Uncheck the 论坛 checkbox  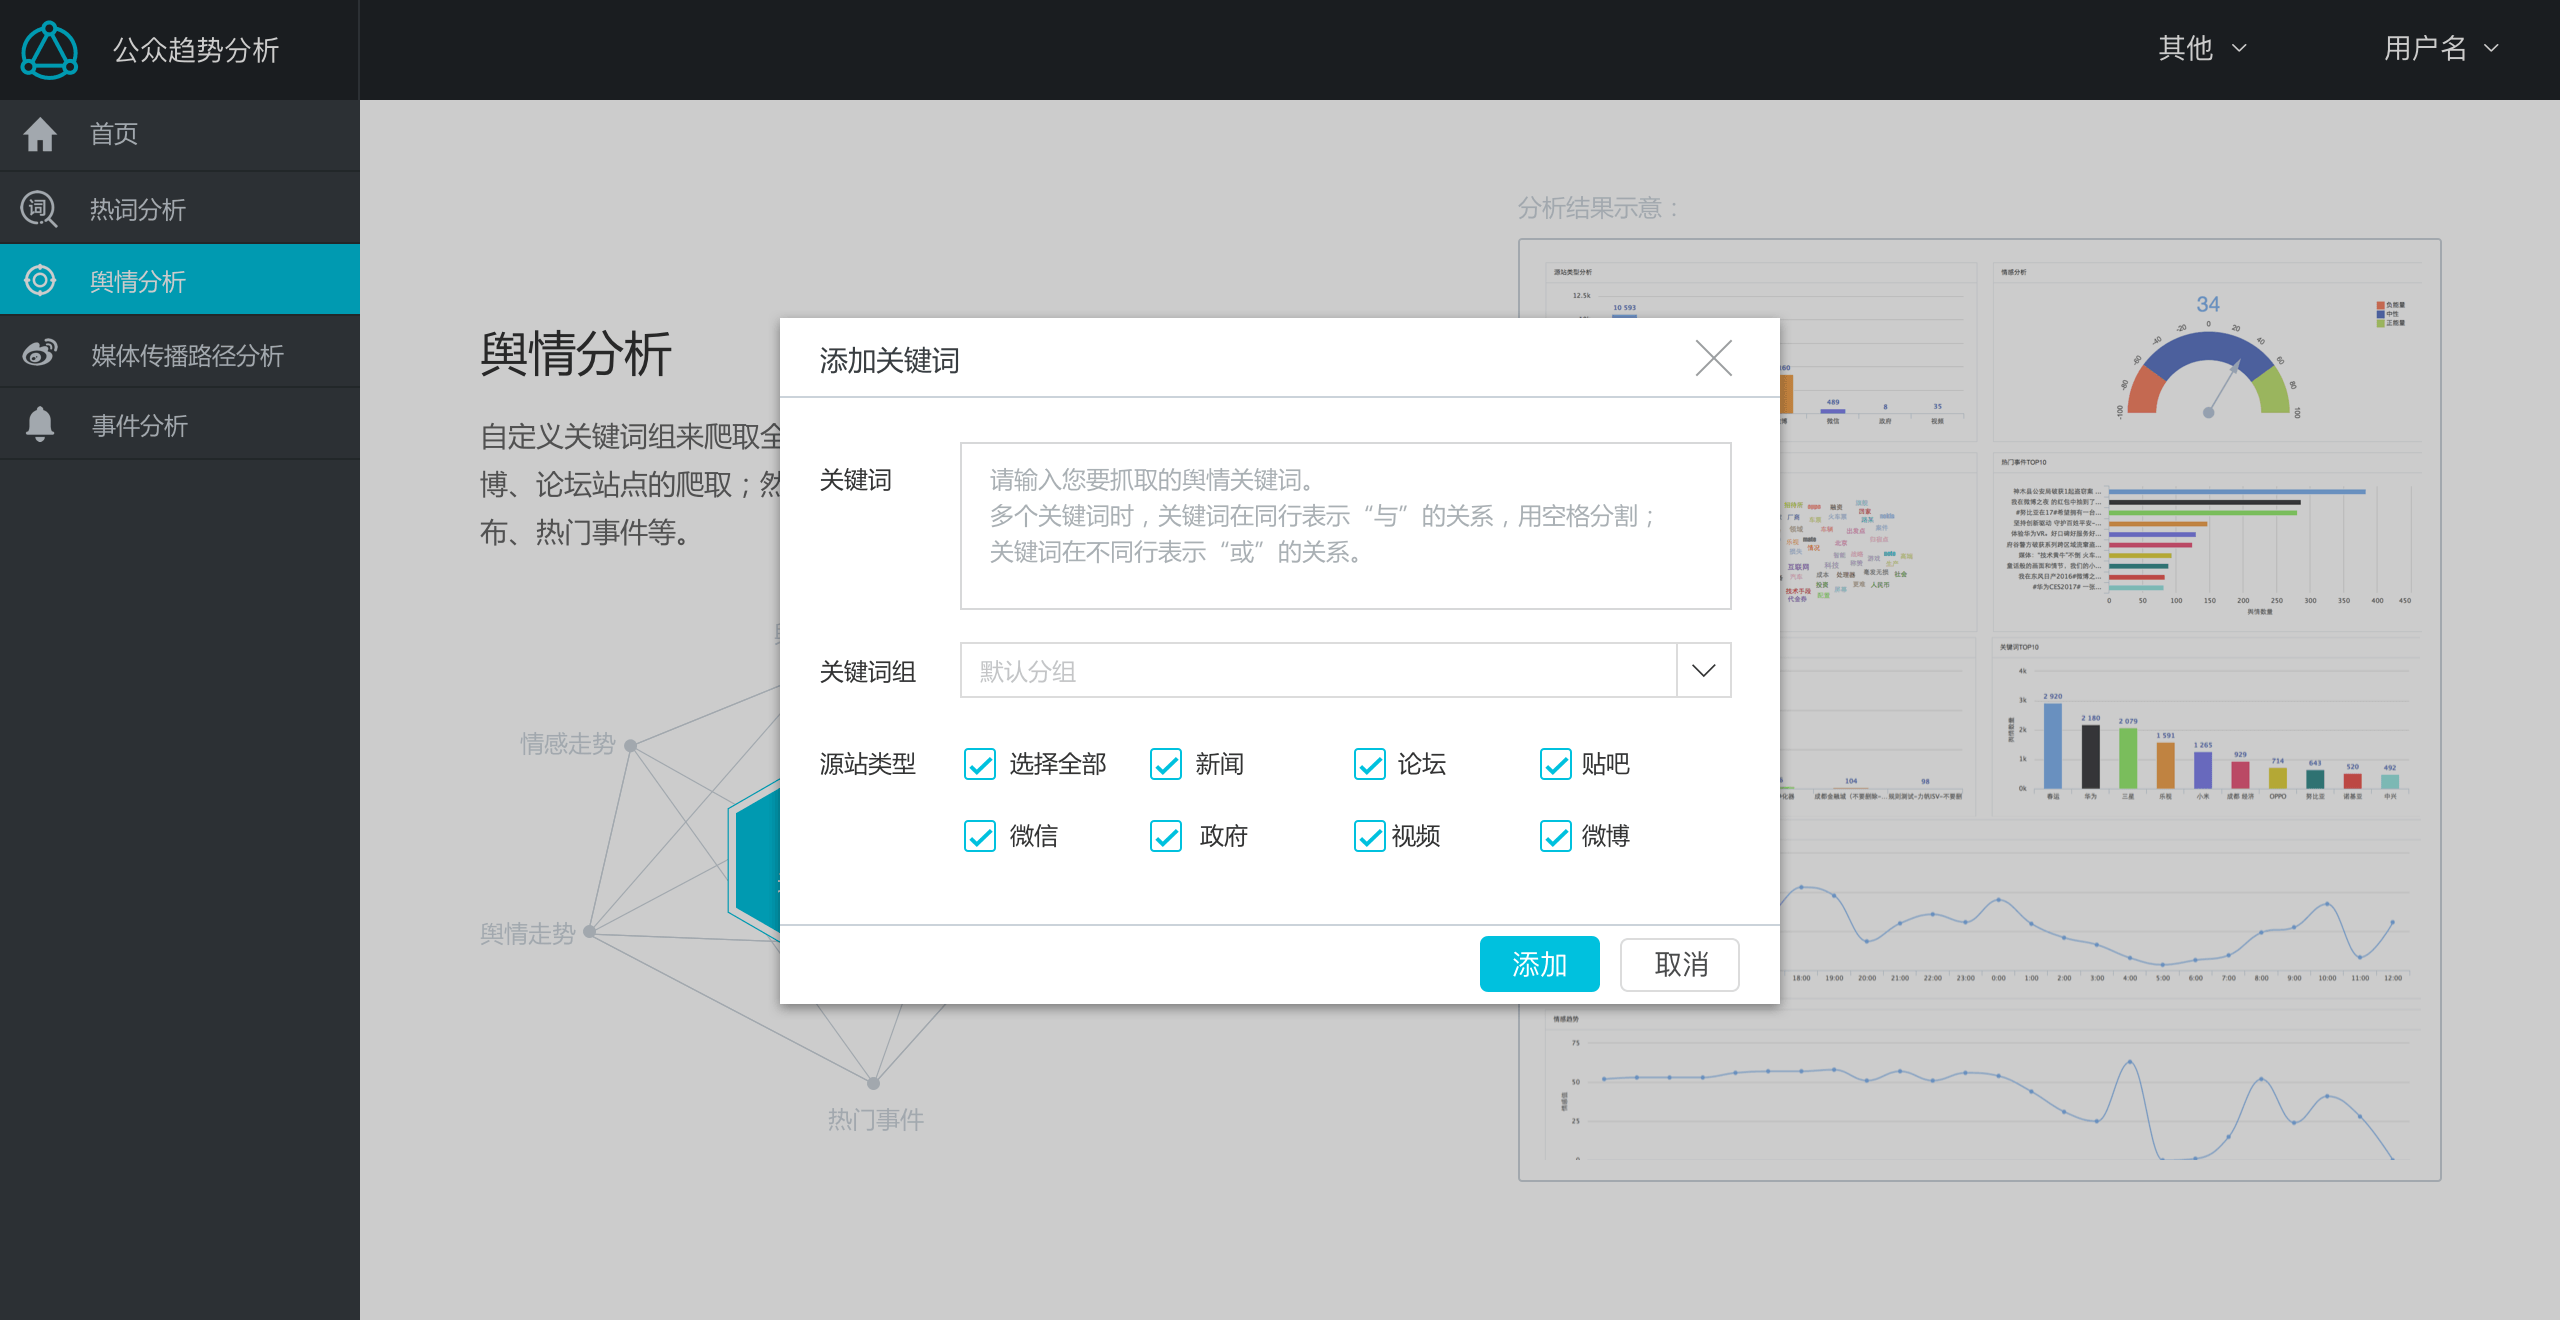tap(1370, 764)
